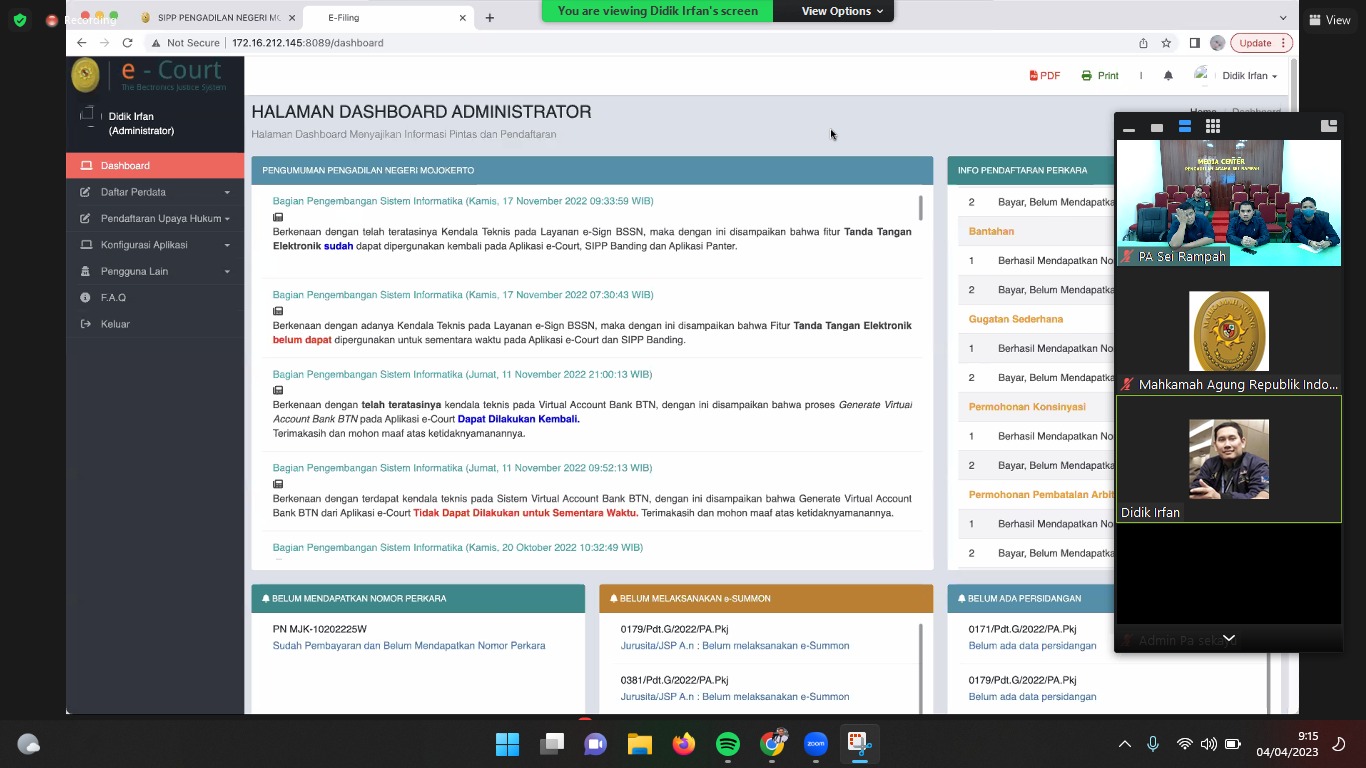This screenshot has height=768, width=1366.
Task: Click the Chrome Update button
Action: point(1262,43)
